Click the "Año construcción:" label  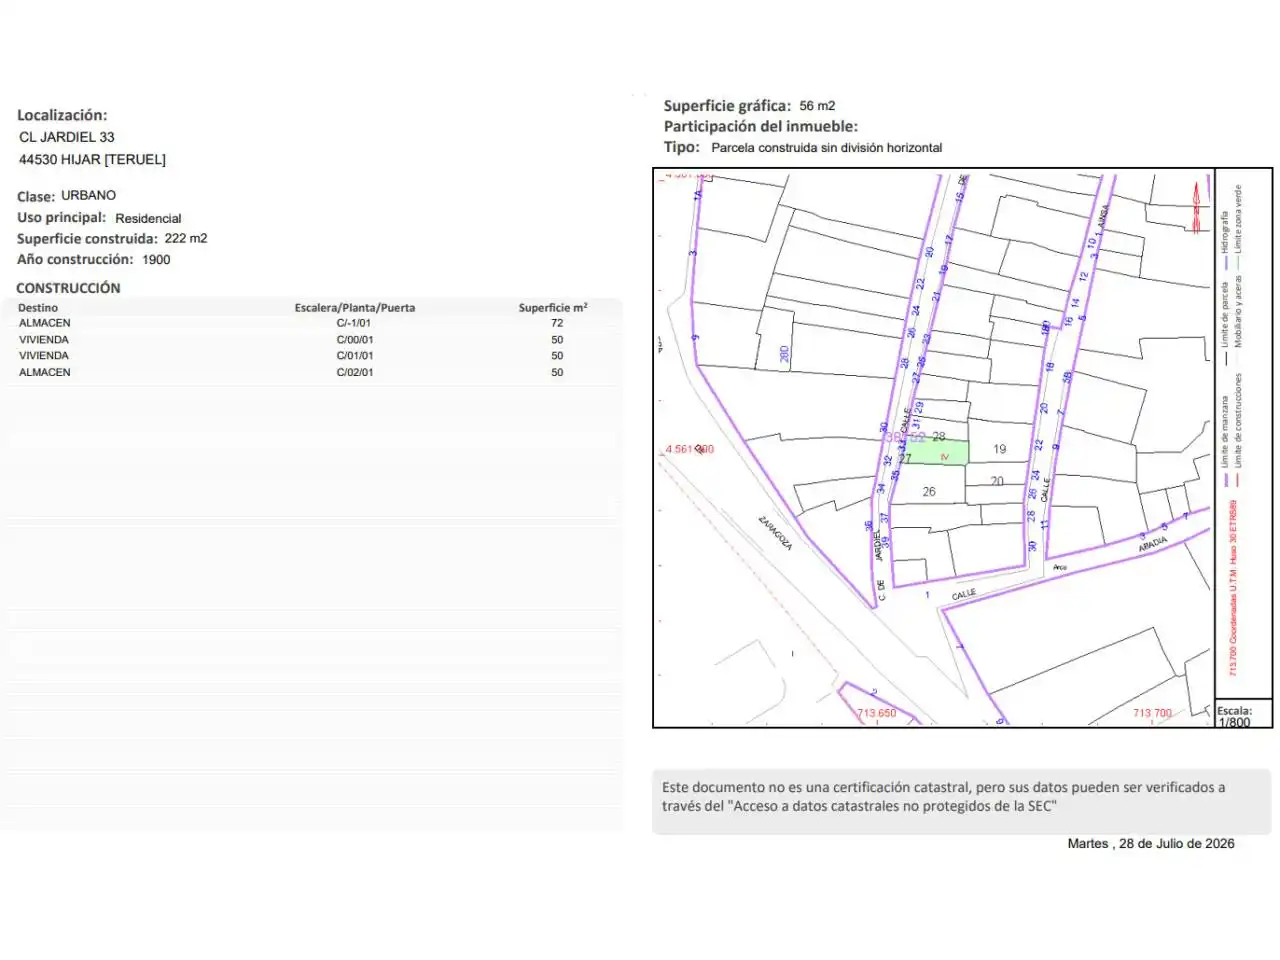click(75, 259)
